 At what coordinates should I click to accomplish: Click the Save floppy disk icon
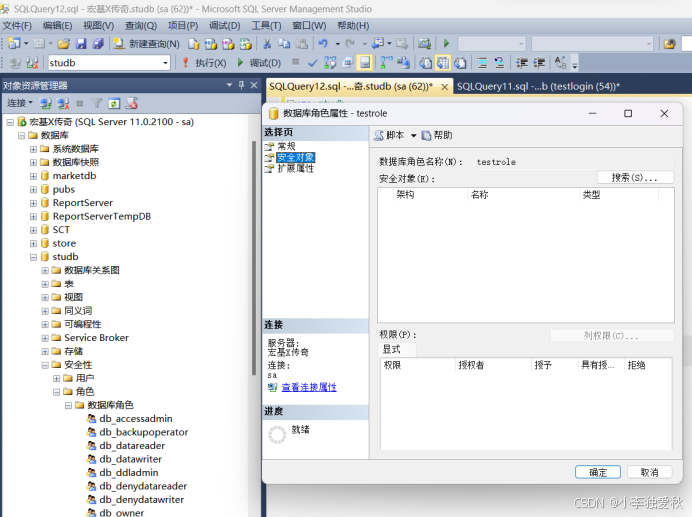click(x=81, y=44)
